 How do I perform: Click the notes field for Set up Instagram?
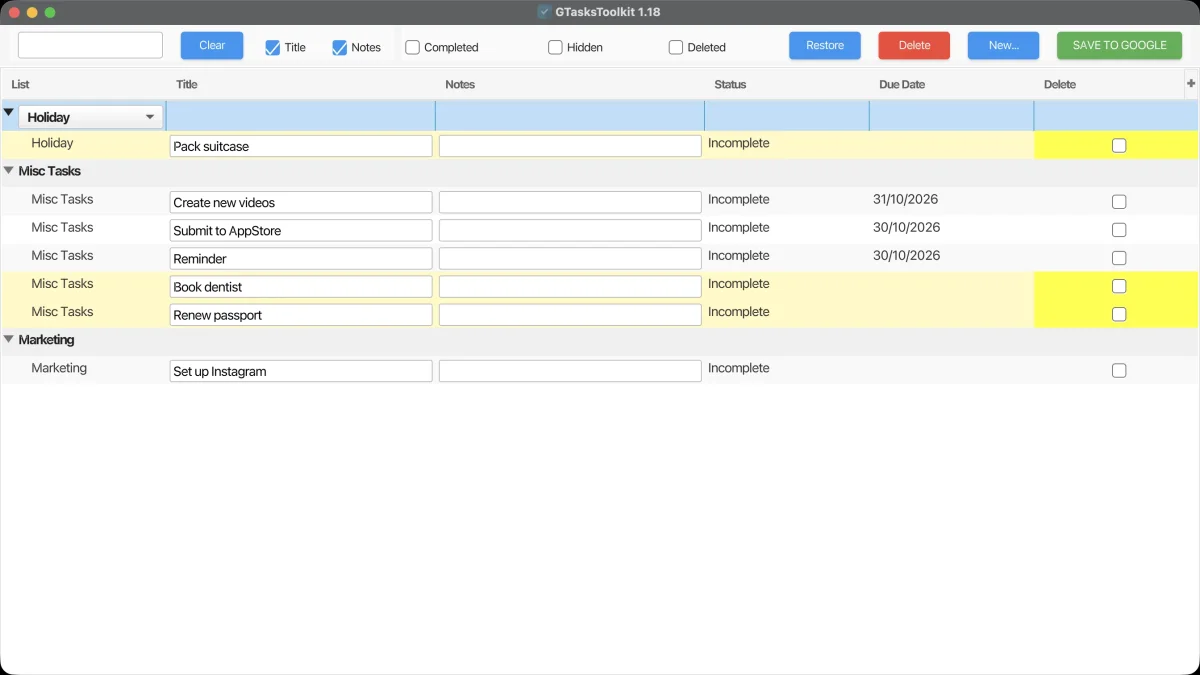pos(570,371)
